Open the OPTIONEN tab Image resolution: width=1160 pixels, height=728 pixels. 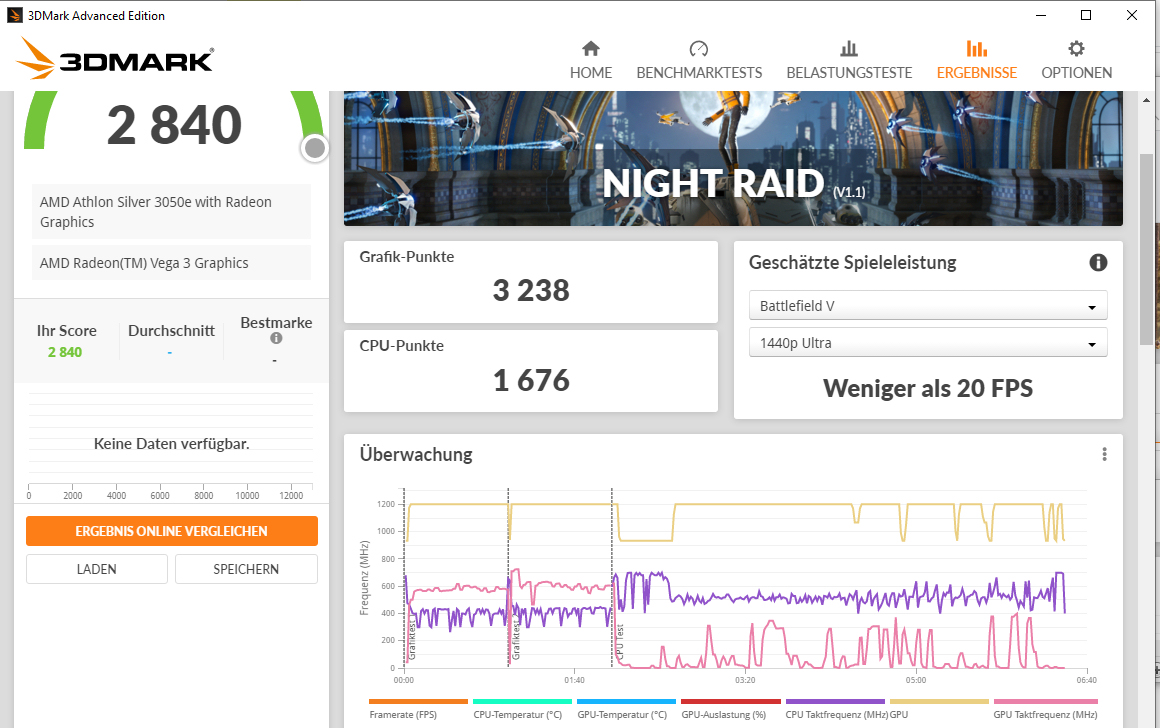(1076, 61)
